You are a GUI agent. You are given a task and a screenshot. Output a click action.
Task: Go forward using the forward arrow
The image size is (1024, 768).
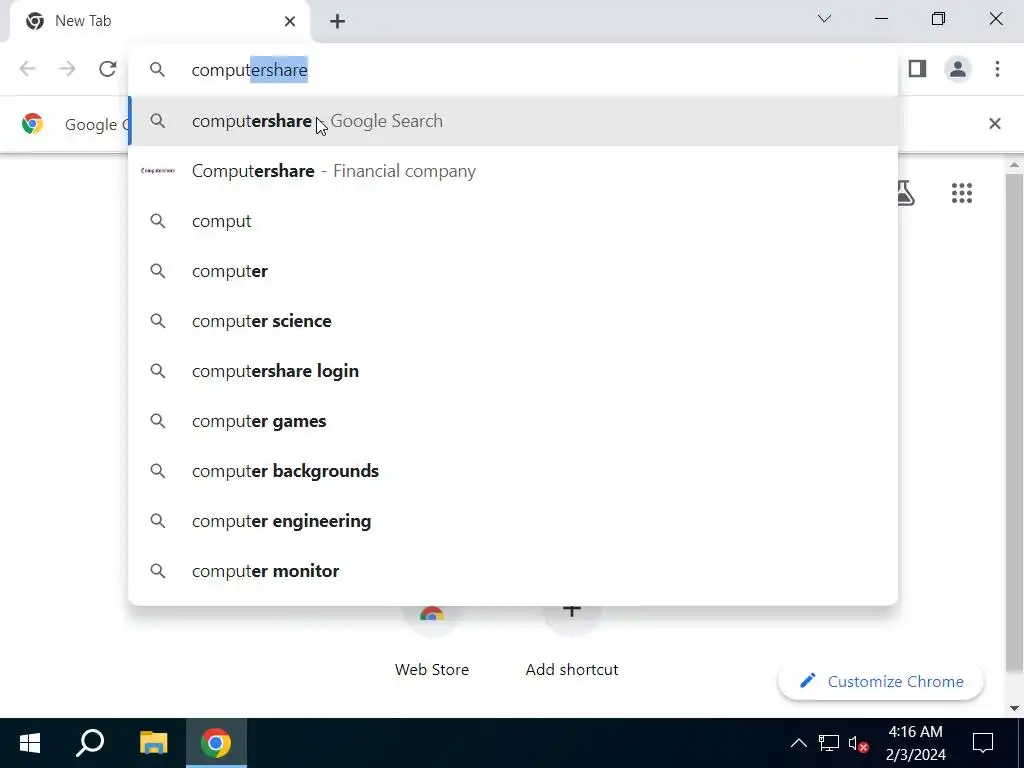point(67,69)
